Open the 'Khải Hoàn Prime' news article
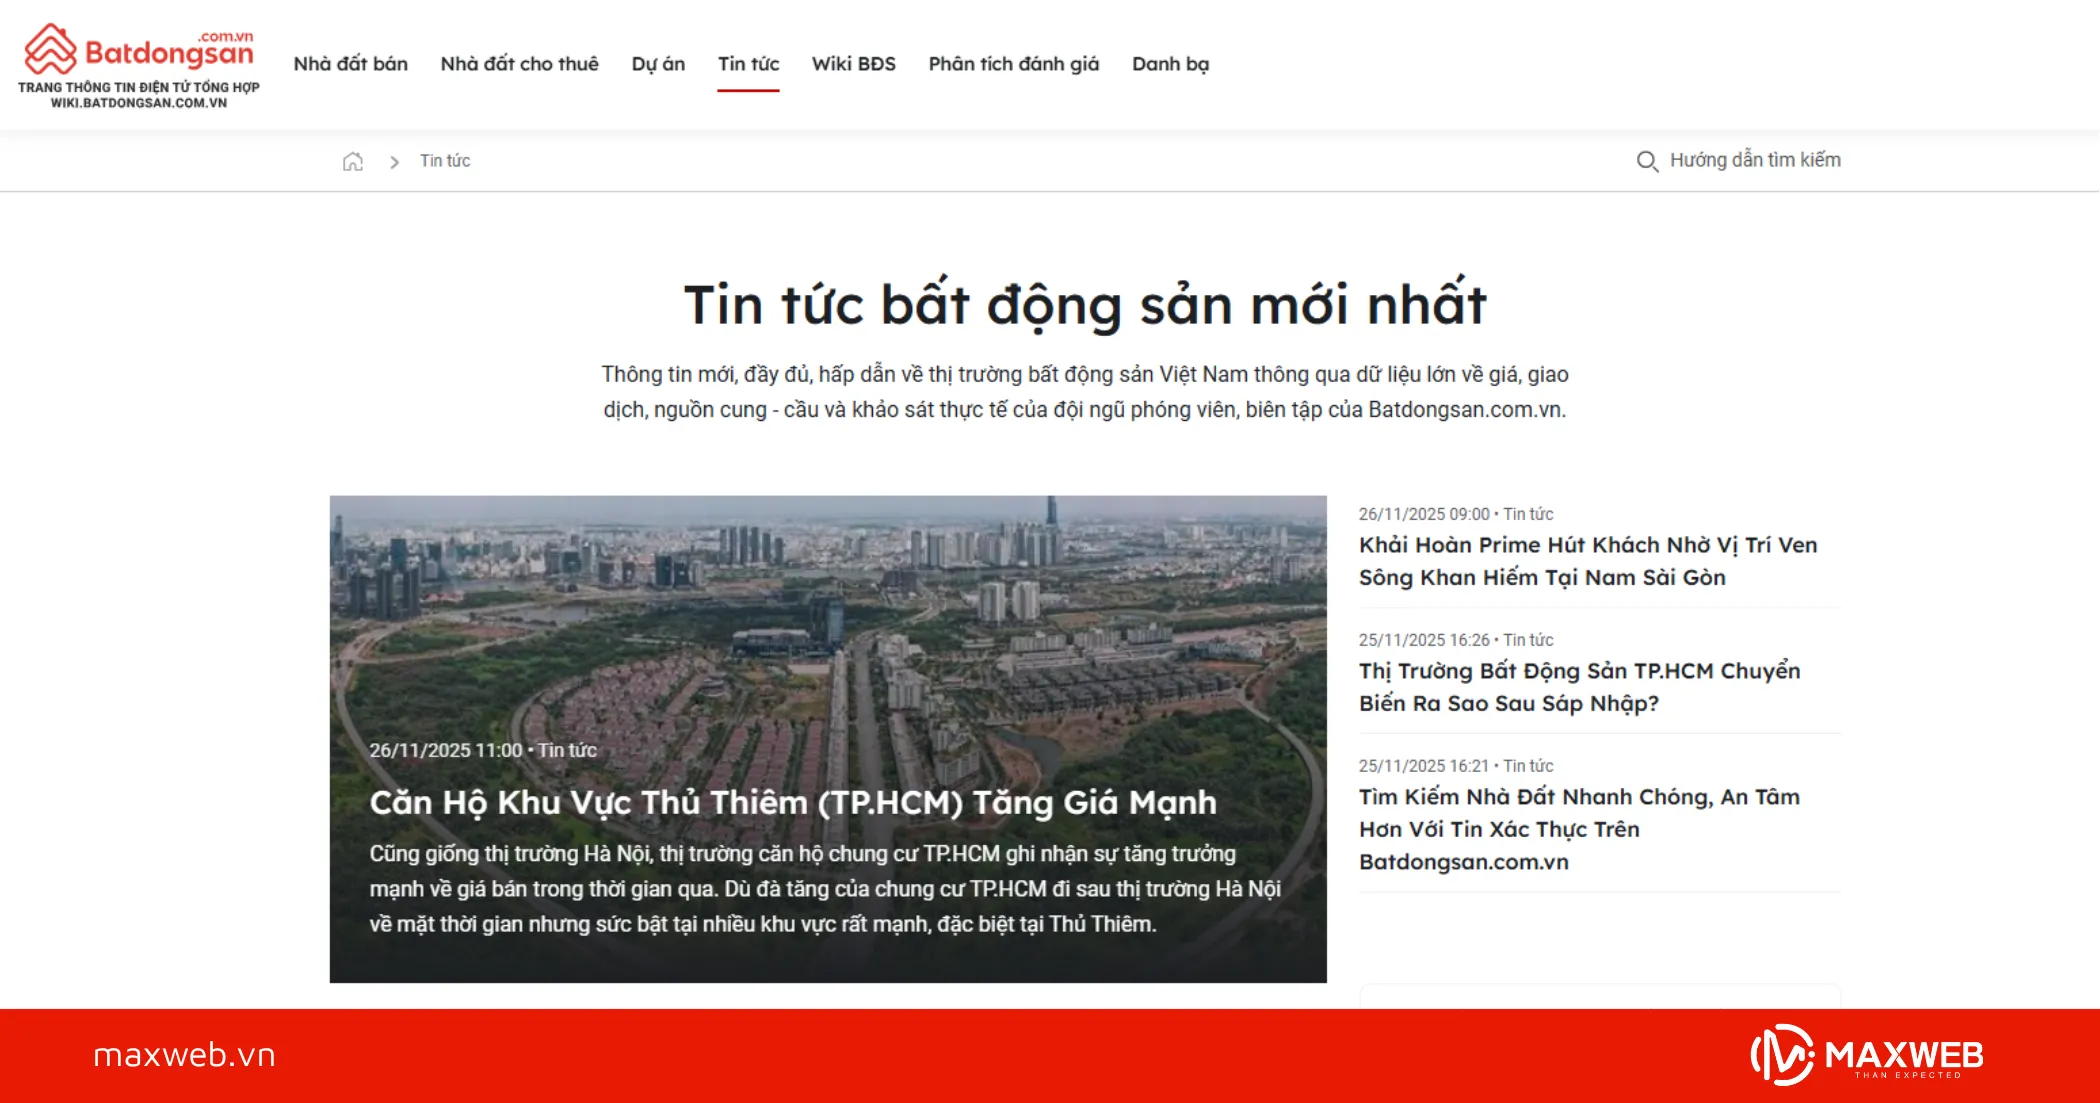Viewport: 2100px width, 1103px height. [1588, 561]
